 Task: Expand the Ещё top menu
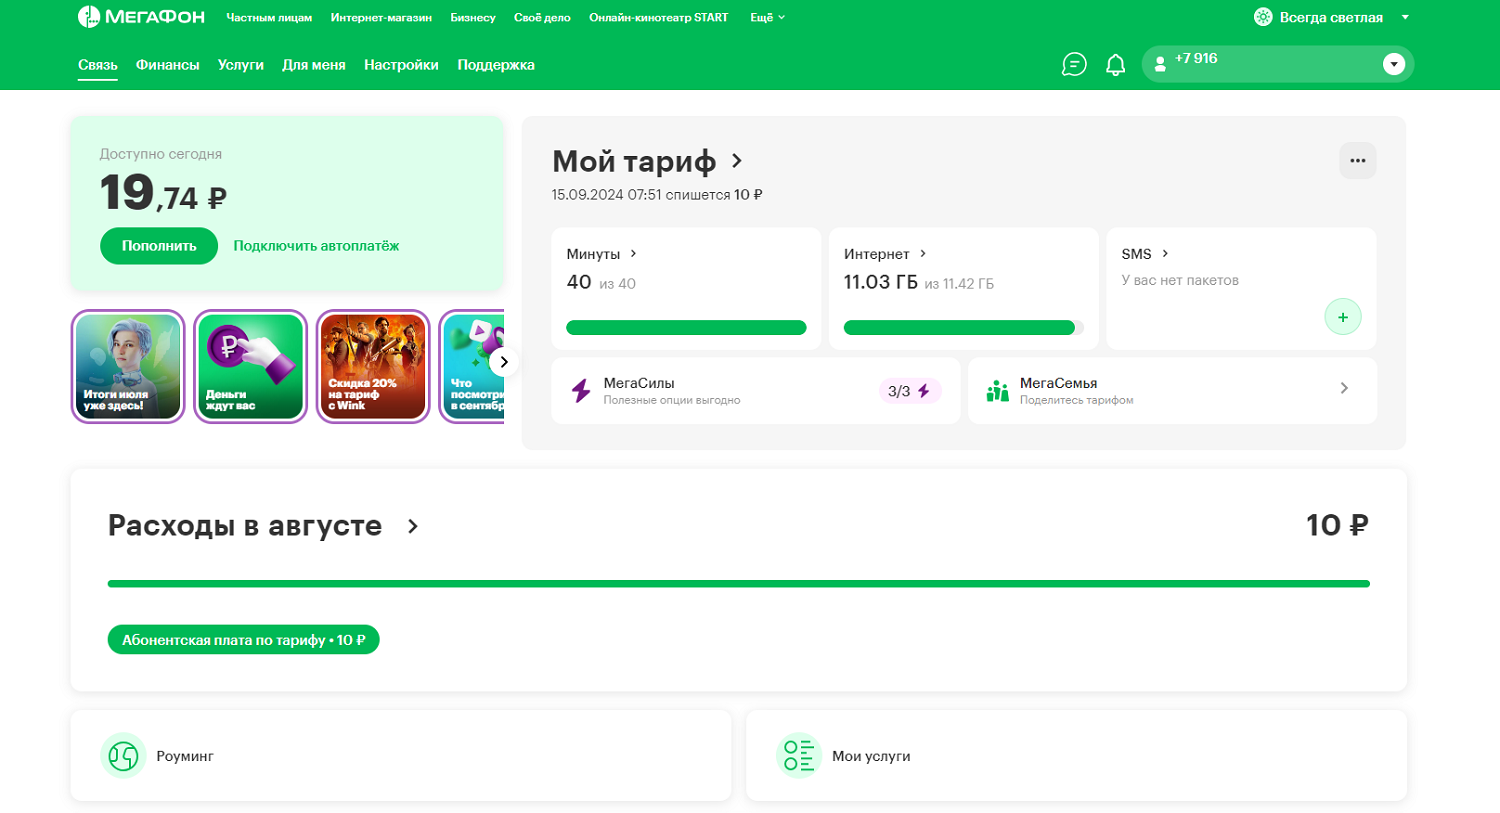coord(767,18)
